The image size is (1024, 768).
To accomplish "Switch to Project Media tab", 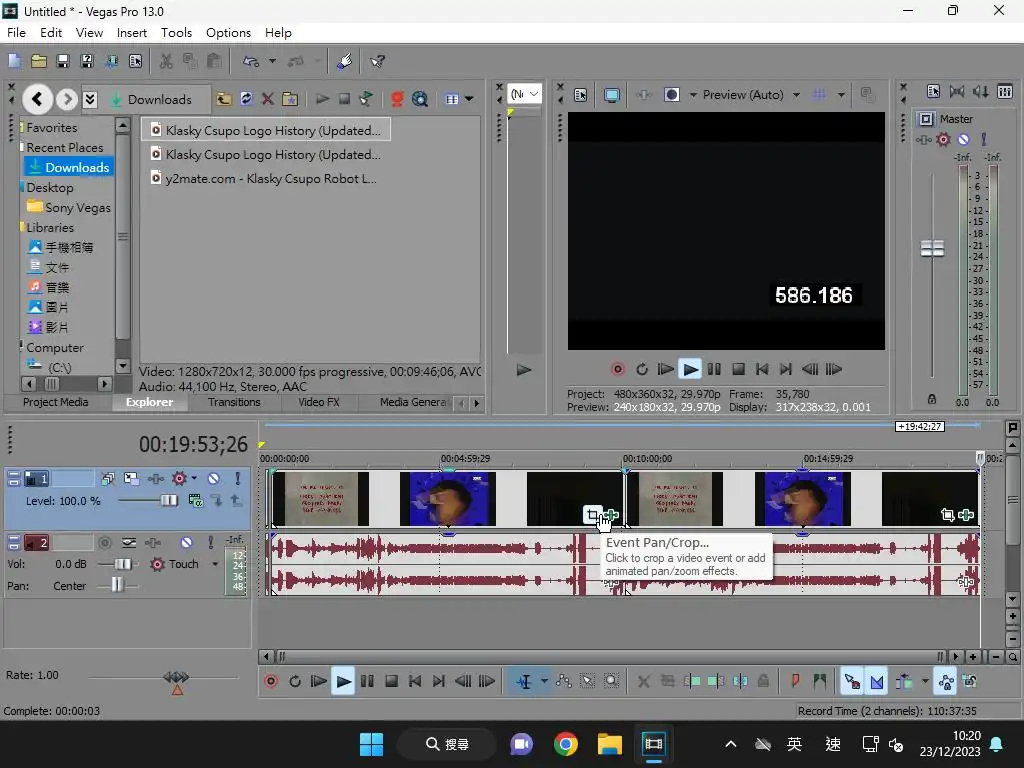I will click(56, 402).
